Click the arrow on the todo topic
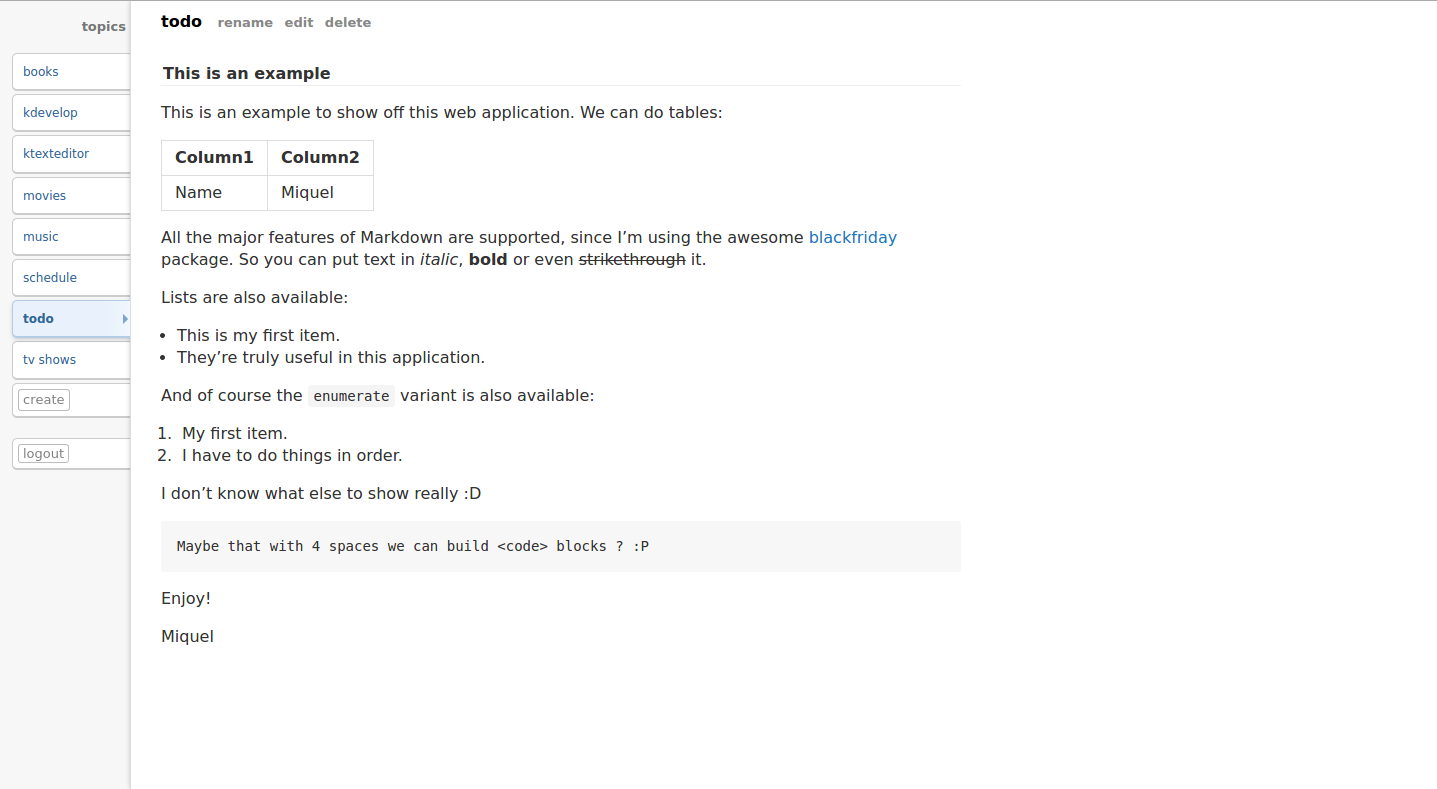 [x=125, y=319]
